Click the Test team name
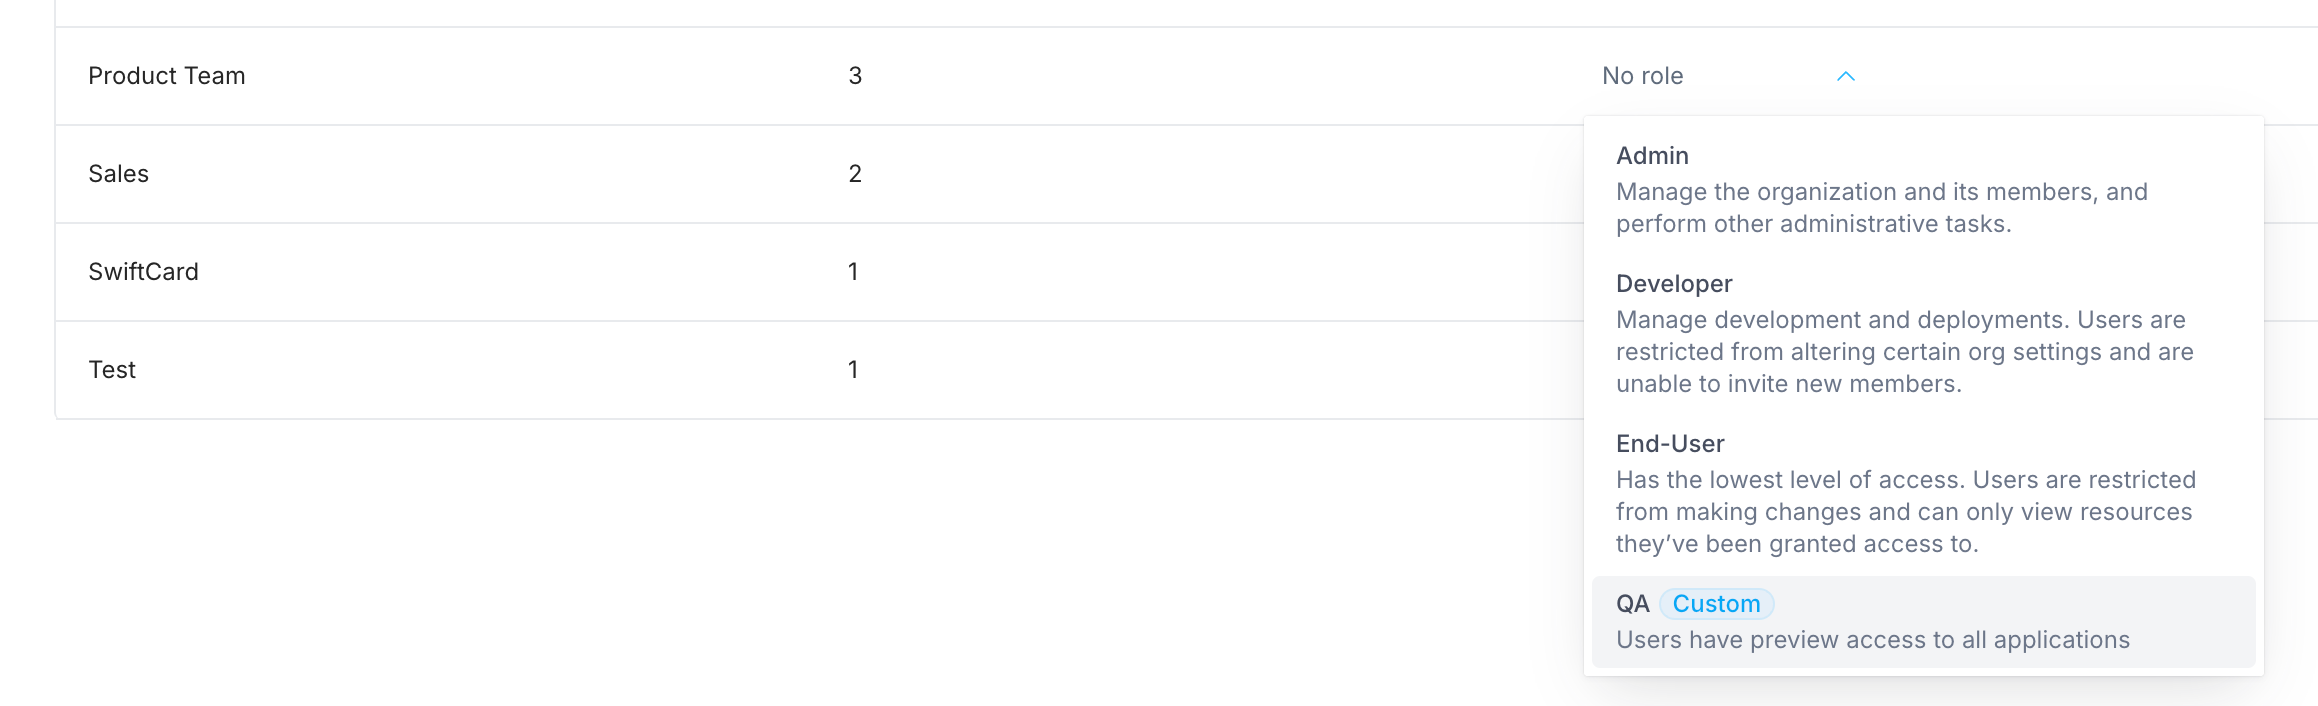The width and height of the screenshot is (2318, 706). click(x=111, y=369)
